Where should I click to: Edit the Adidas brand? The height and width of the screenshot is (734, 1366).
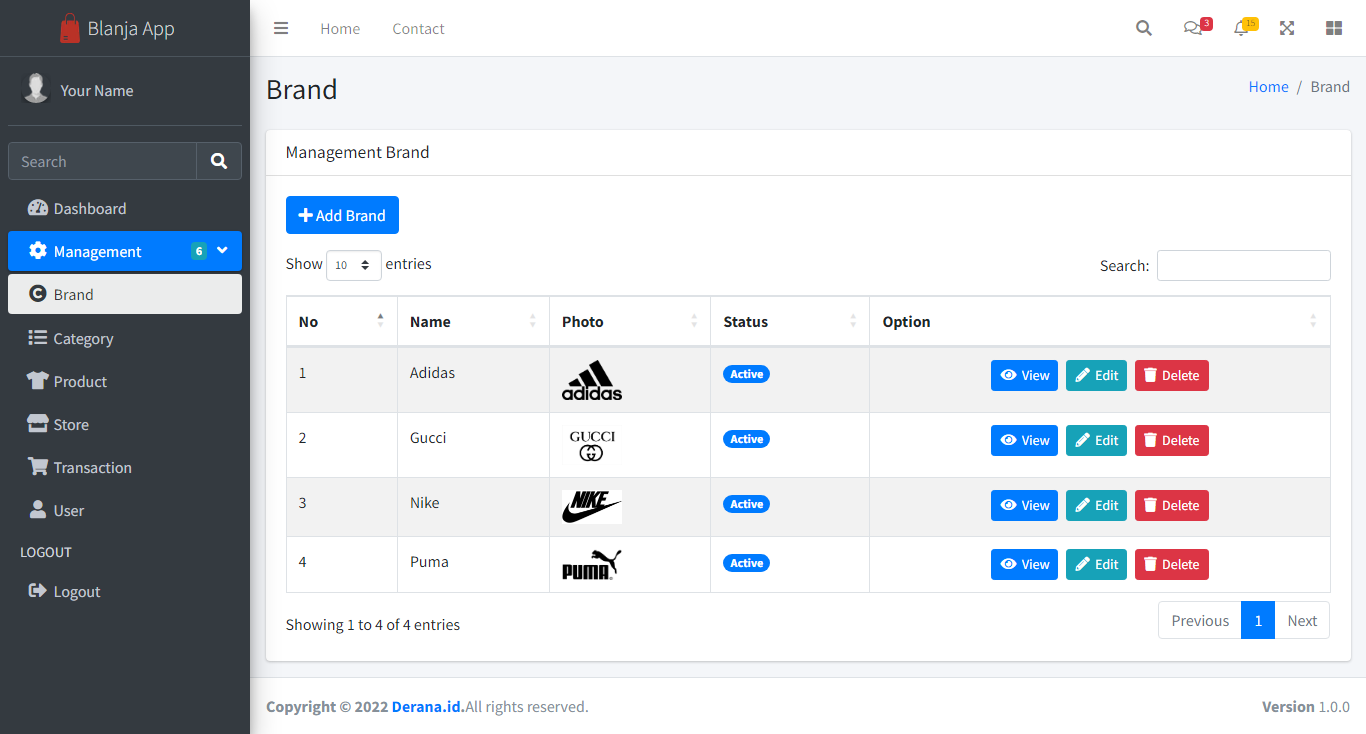(x=1096, y=375)
